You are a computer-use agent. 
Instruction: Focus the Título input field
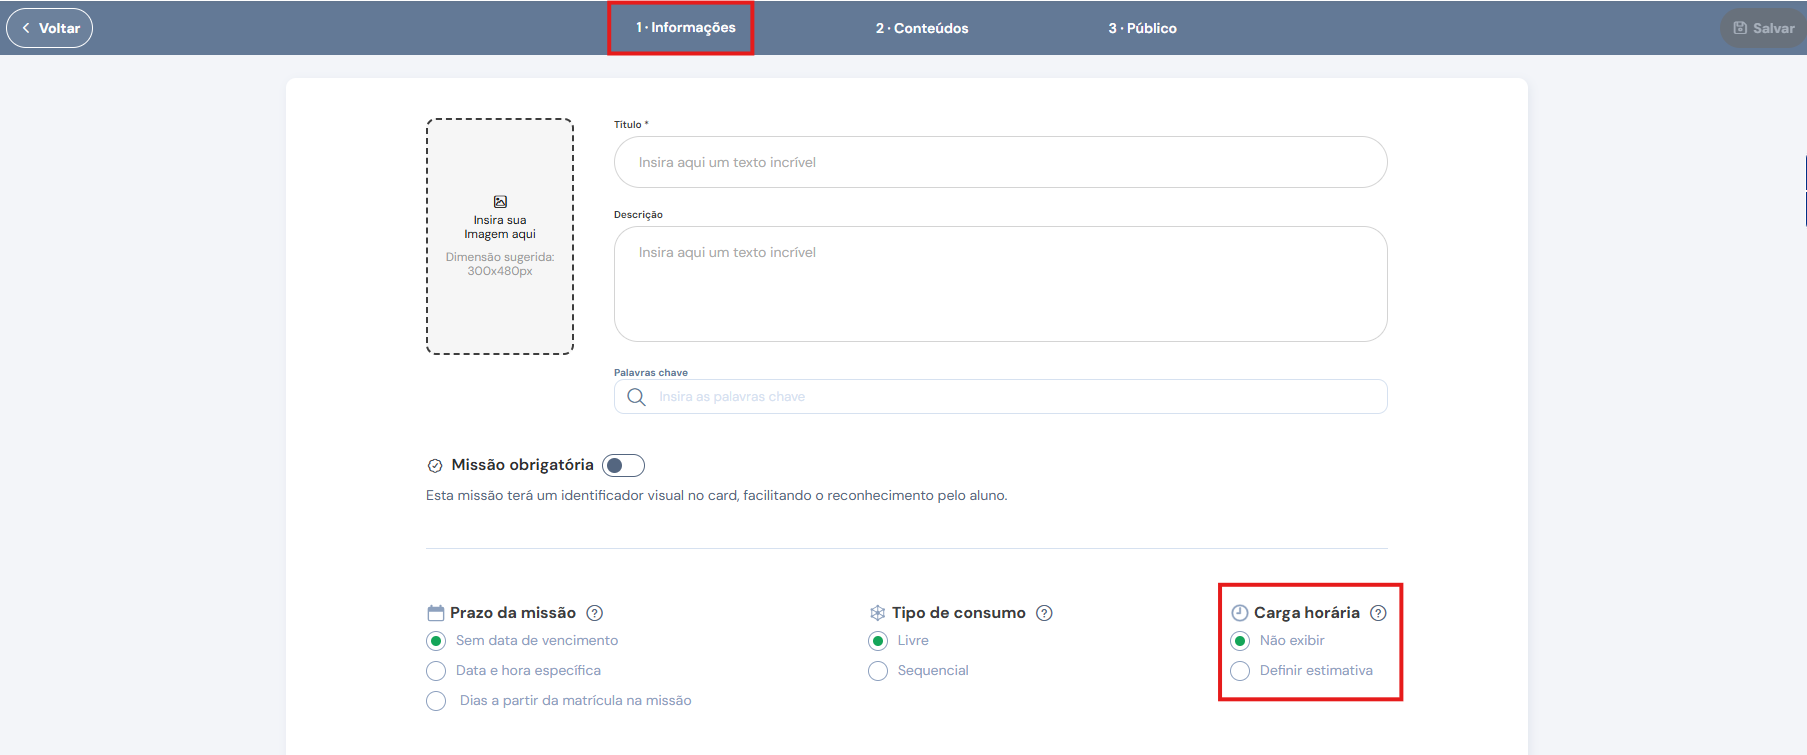[x=1000, y=162]
